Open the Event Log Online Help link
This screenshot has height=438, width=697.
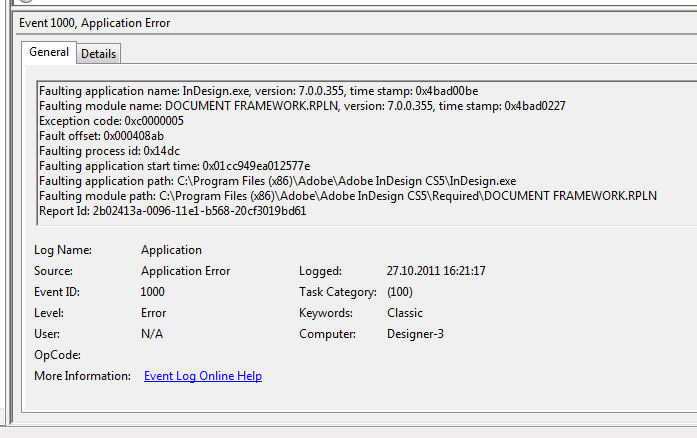click(x=203, y=376)
